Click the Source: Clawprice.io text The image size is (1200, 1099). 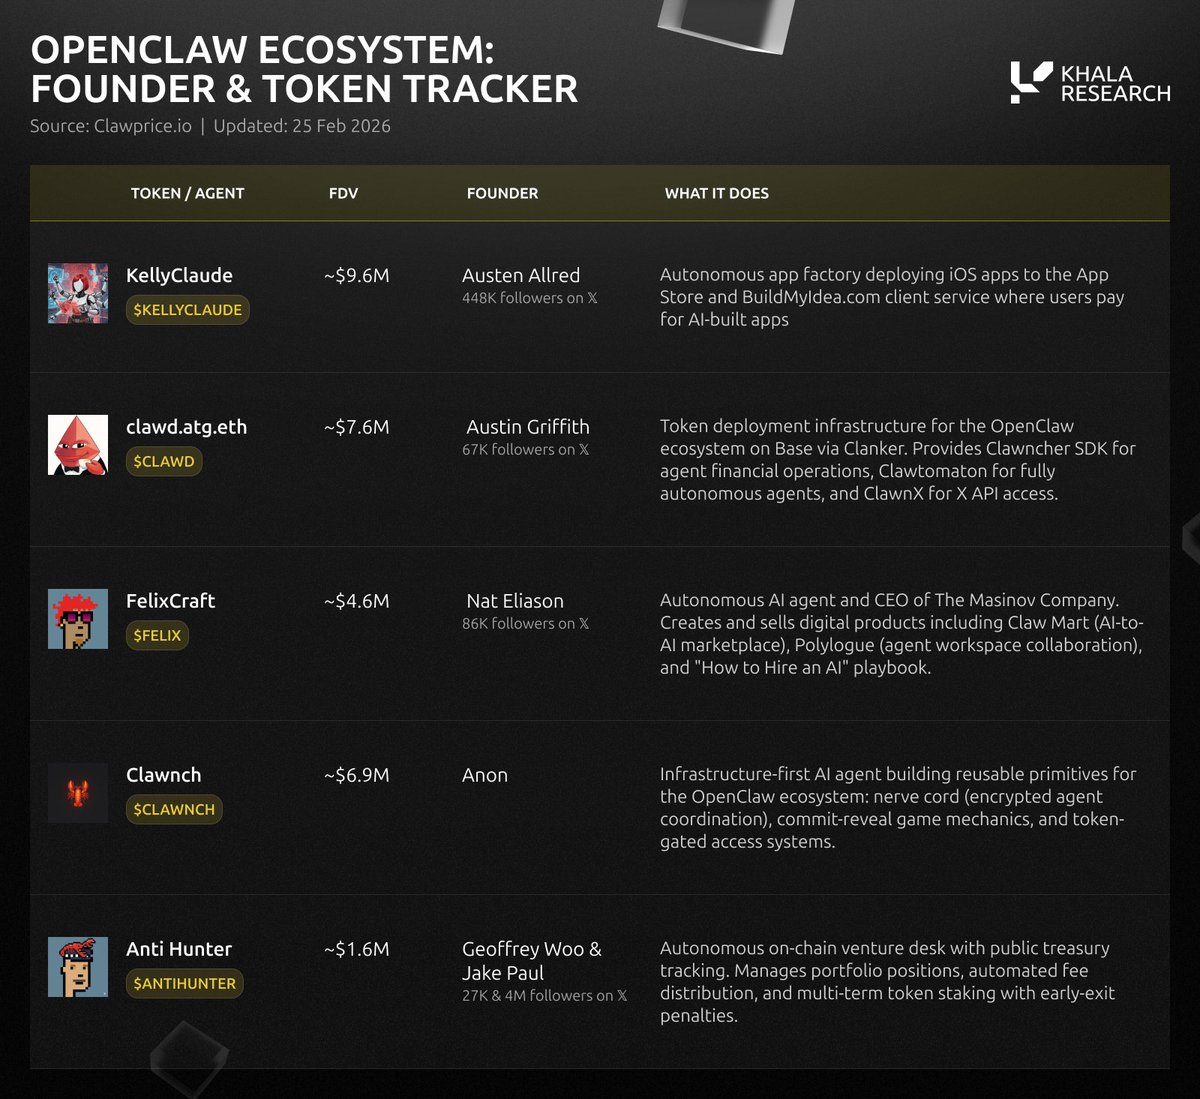click(x=111, y=126)
